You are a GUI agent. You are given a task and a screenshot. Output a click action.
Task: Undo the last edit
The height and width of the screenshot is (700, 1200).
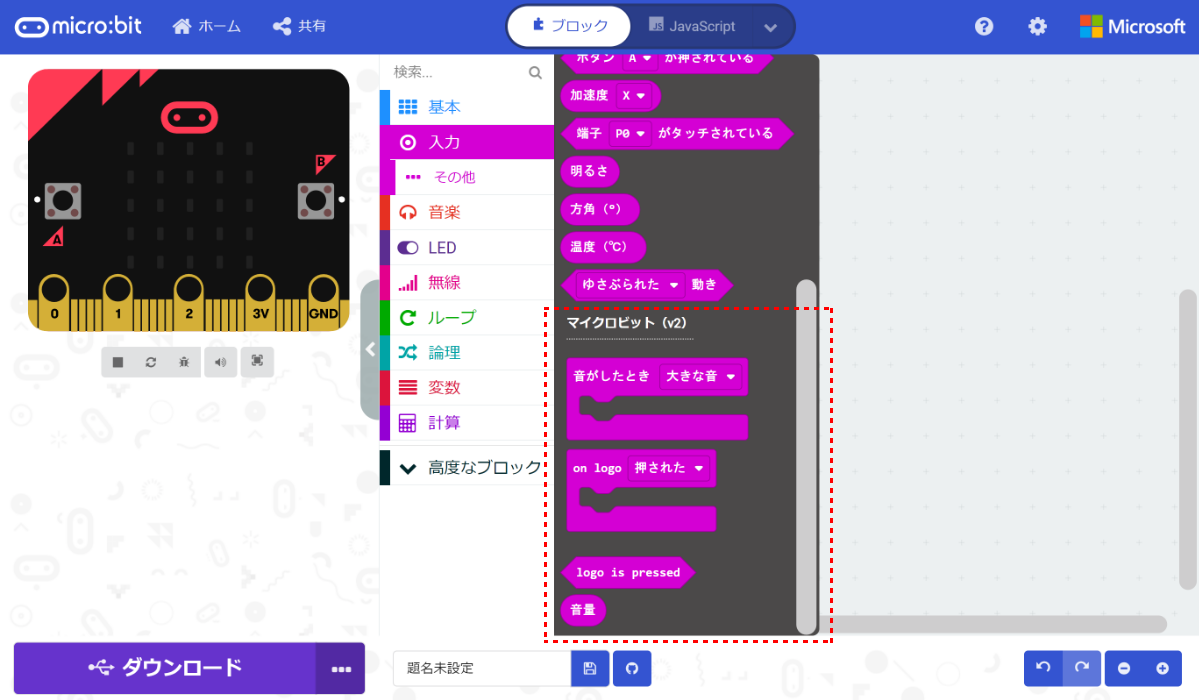[1041, 668]
